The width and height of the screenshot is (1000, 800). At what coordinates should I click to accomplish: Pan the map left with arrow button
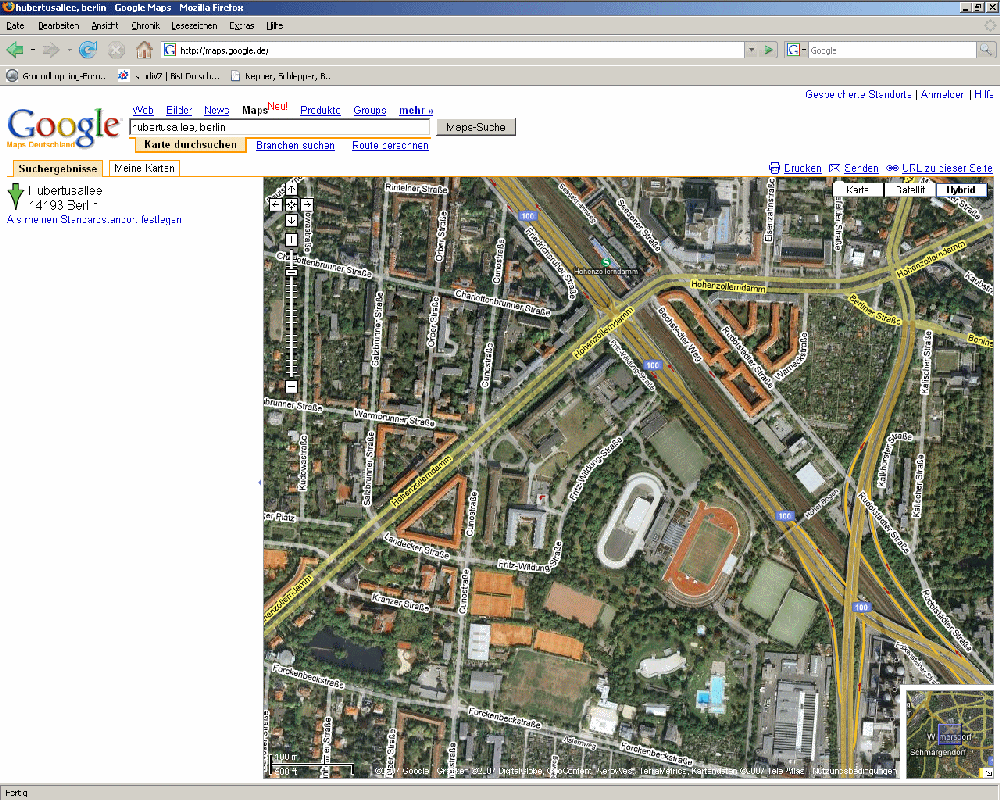(x=275, y=204)
